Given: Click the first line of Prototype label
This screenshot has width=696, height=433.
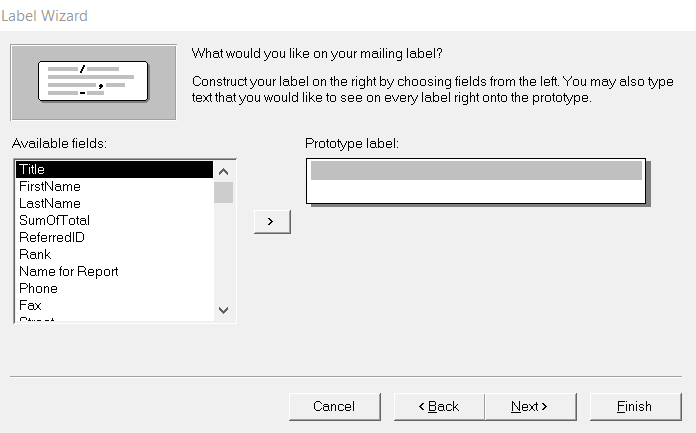Looking at the screenshot, I should (x=476, y=171).
